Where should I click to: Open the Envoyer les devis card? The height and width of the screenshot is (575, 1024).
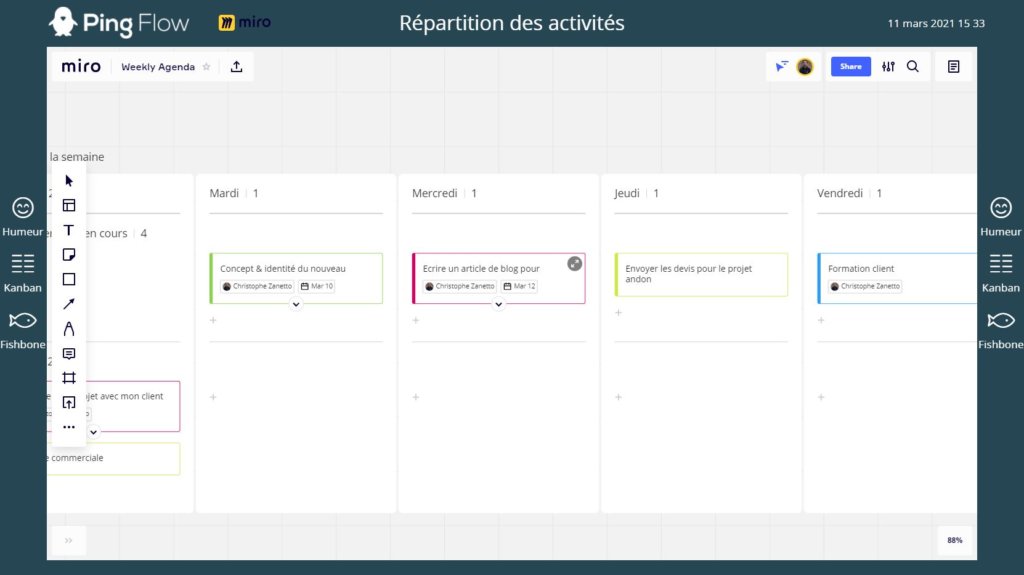[701, 274]
